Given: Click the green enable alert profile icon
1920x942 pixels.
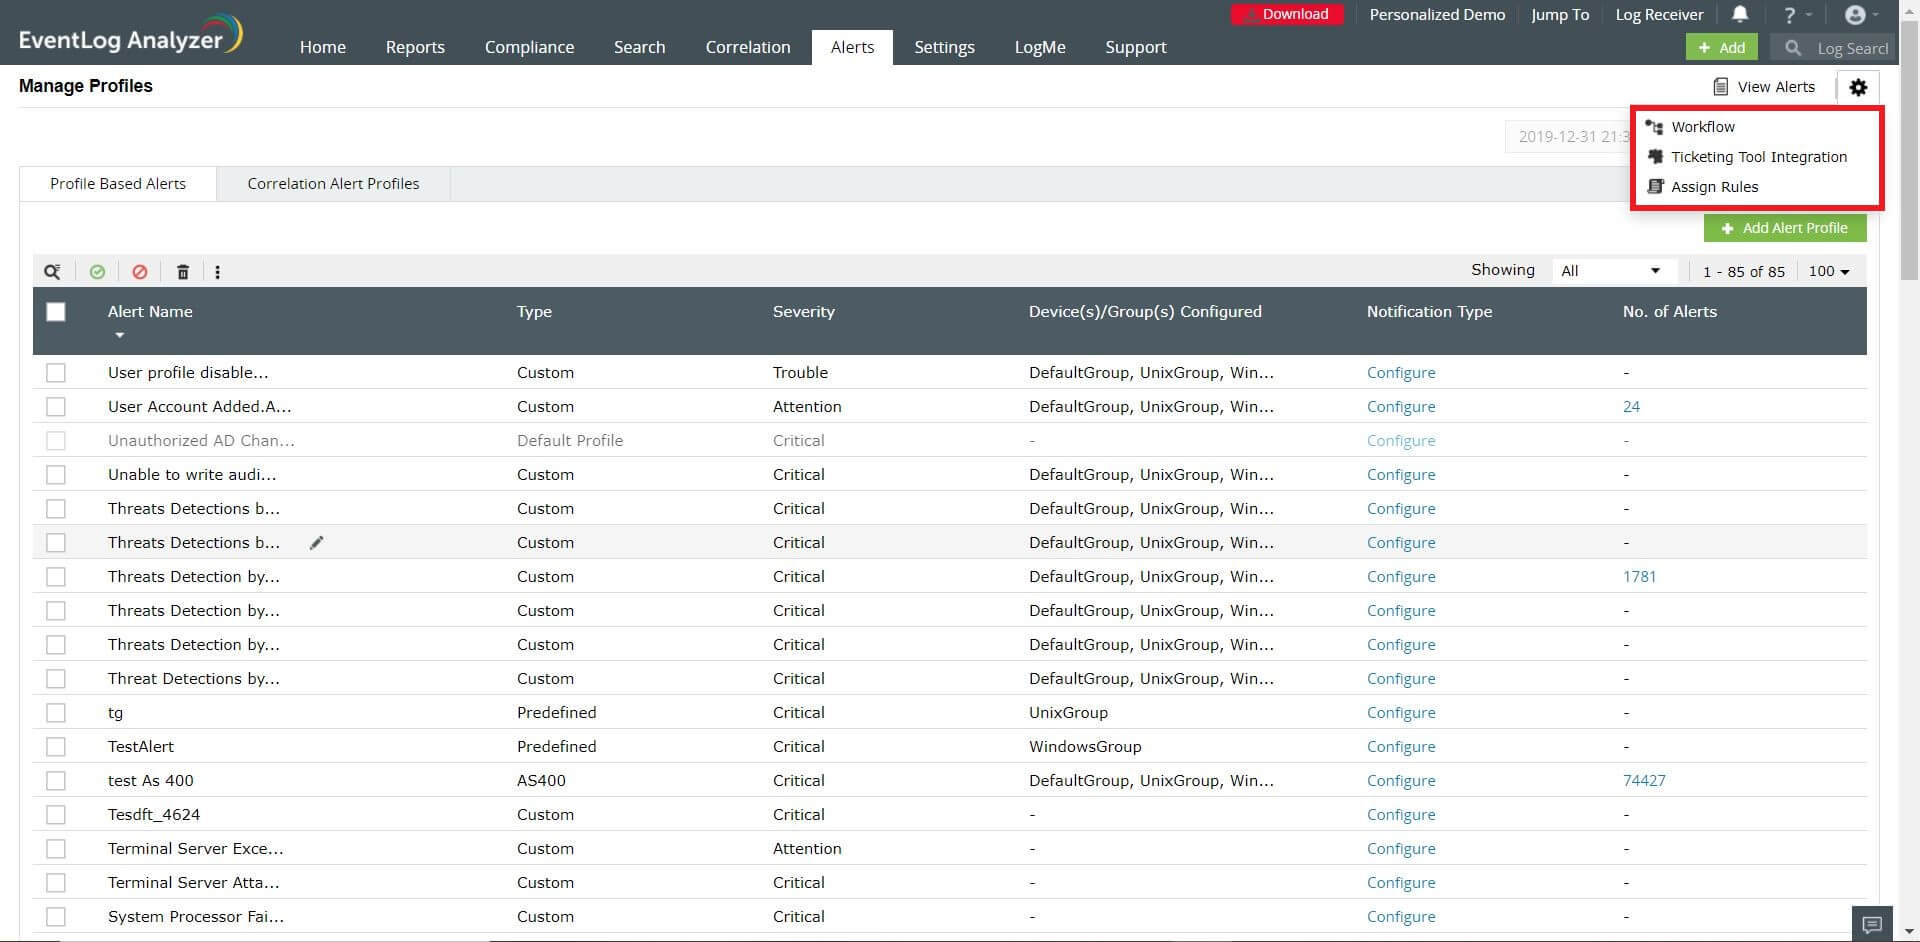Looking at the screenshot, I should (x=97, y=272).
